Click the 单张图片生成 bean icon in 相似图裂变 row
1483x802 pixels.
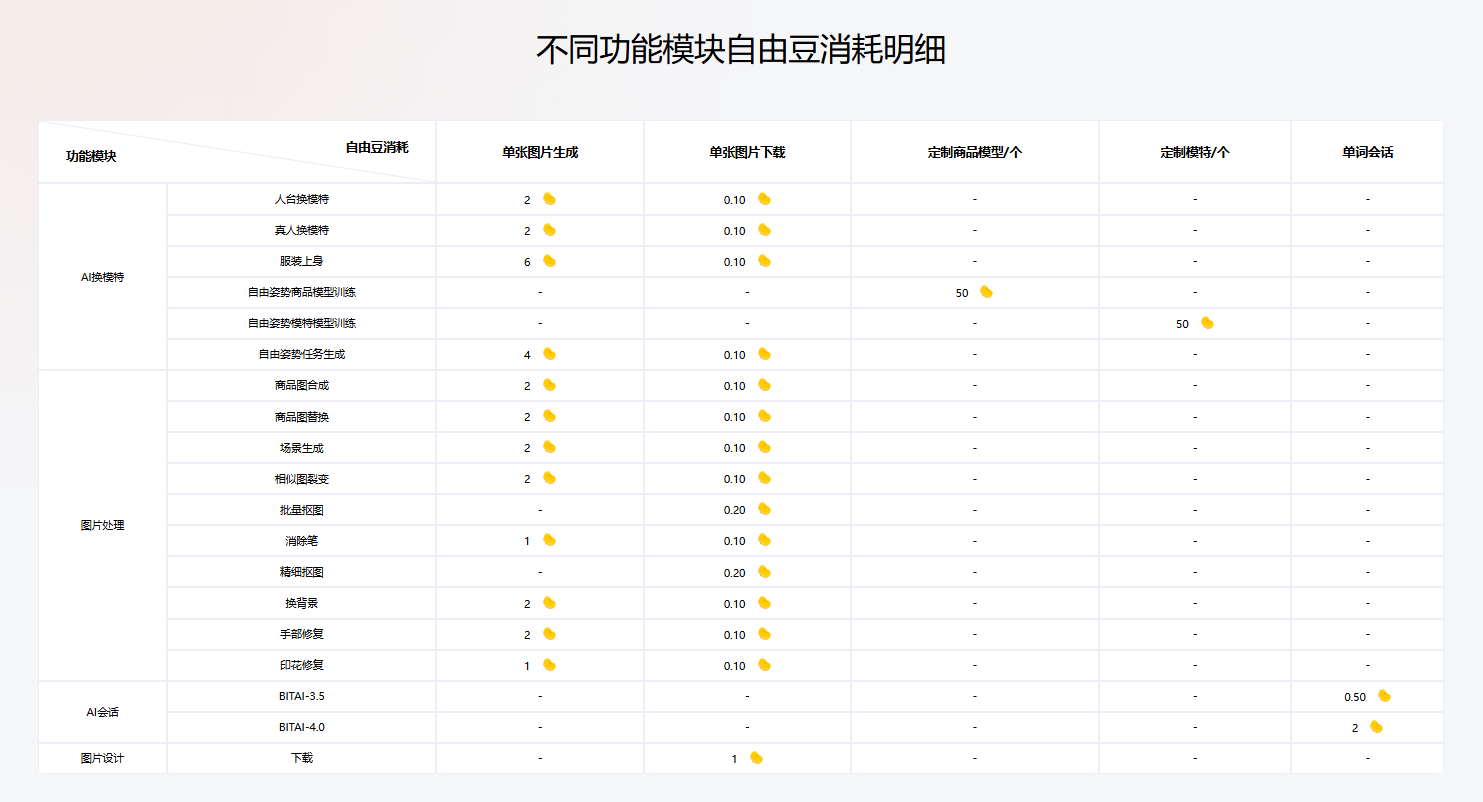549,478
